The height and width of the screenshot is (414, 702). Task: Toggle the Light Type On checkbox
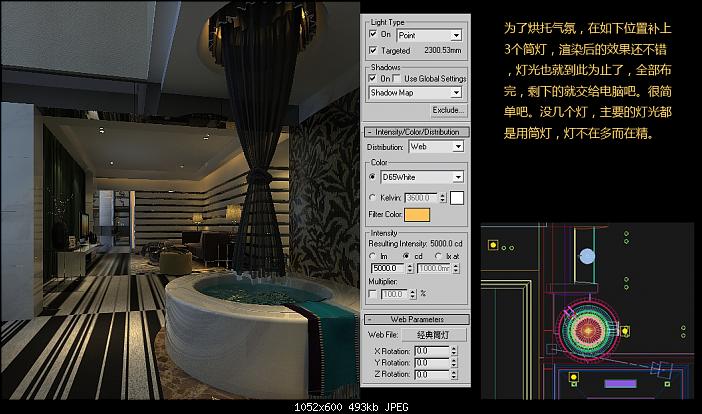coord(373,34)
